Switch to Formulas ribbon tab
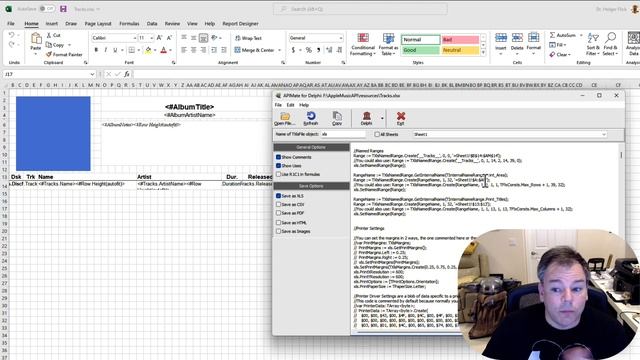 (129, 24)
